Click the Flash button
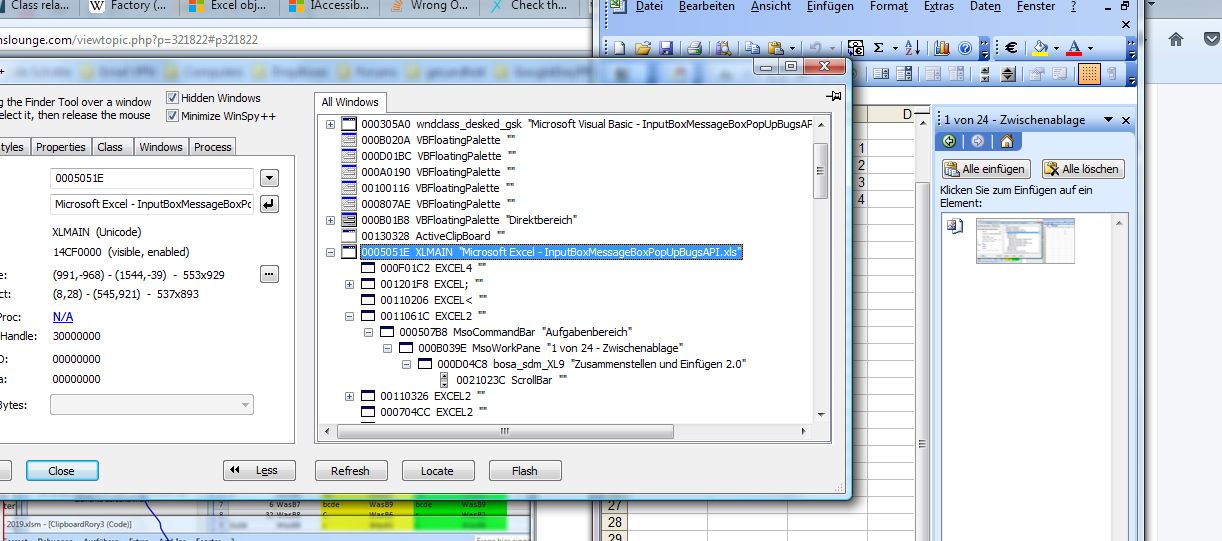 point(525,471)
